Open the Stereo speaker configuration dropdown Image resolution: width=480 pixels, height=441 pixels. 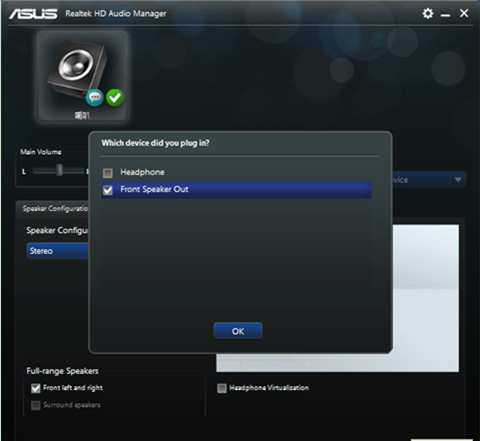(x=58, y=251)
